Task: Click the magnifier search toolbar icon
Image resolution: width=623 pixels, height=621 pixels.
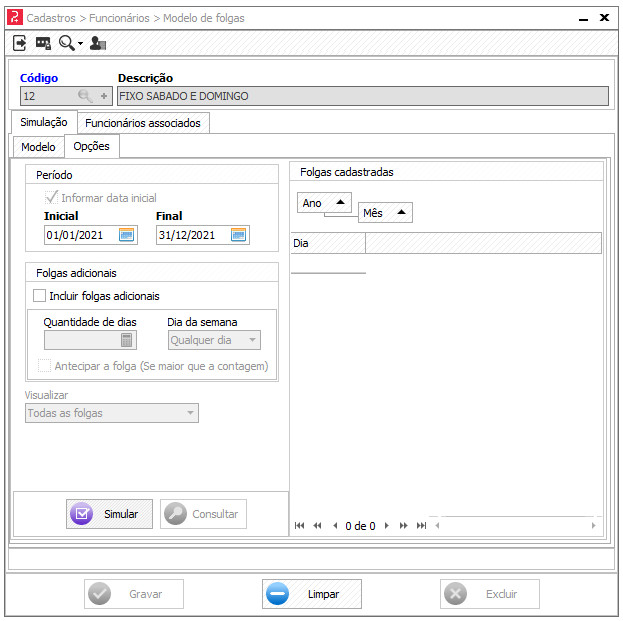Action: [x=66, y=43]
